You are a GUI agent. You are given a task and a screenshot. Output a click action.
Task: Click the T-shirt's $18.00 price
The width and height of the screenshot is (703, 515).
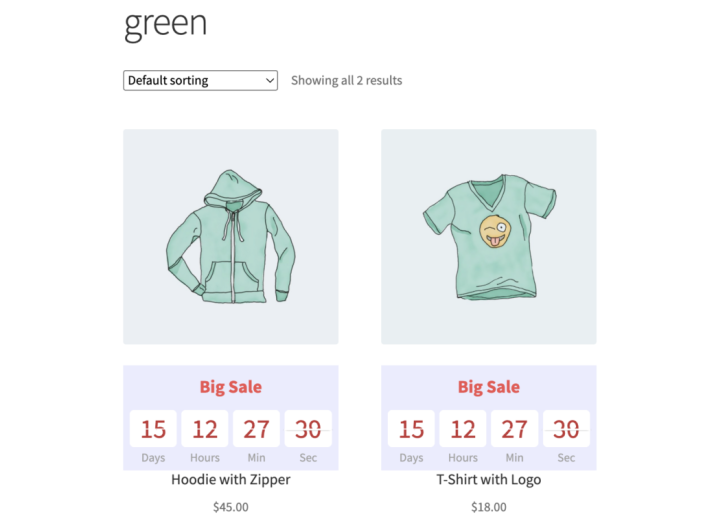pyautogui.click(x=489, y=507)
